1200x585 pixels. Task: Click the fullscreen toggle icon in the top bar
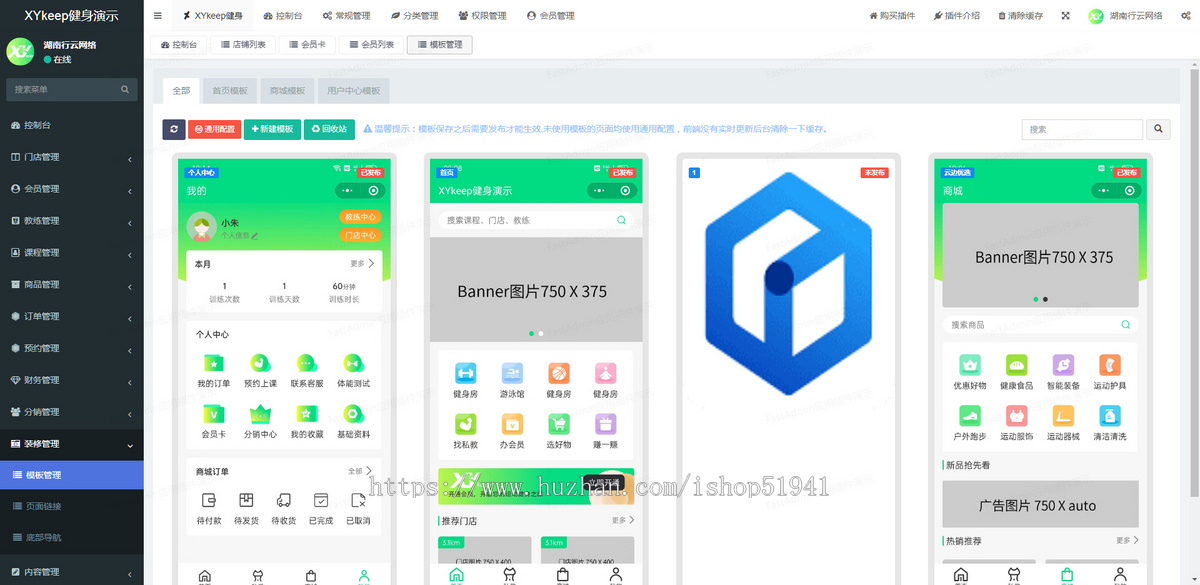click(x=1065, y=16)
